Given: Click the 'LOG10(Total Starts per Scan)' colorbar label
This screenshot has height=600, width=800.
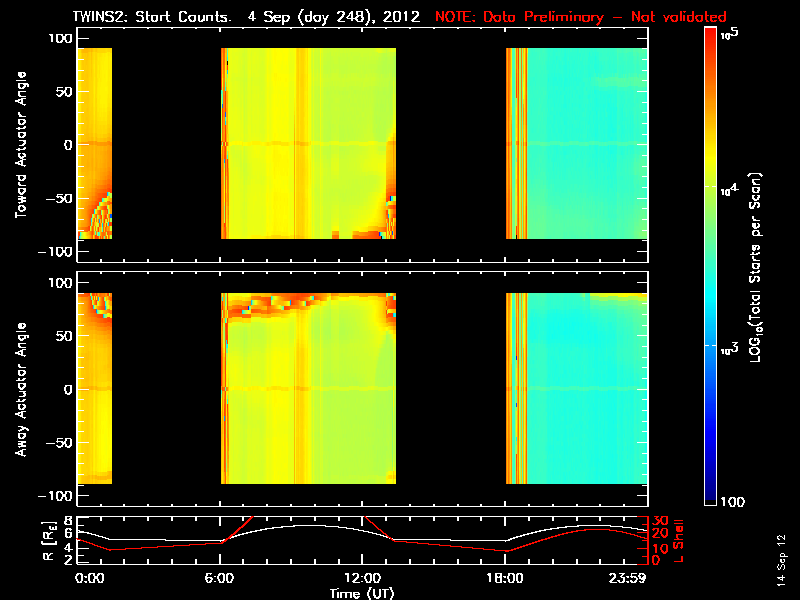Looking at the screenshot, I should tap(755, 267).
